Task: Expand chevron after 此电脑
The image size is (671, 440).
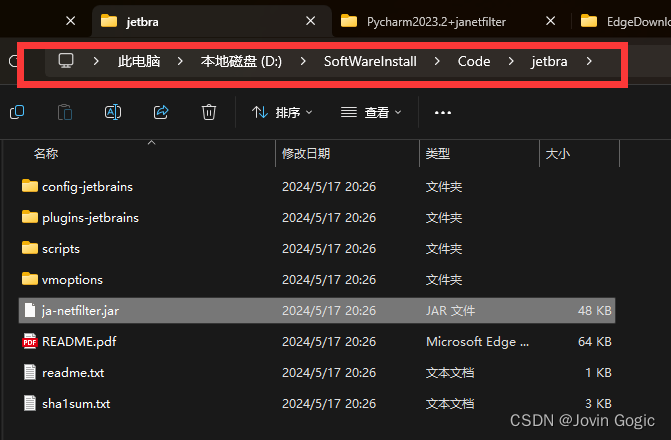Action: click(180, 61)
